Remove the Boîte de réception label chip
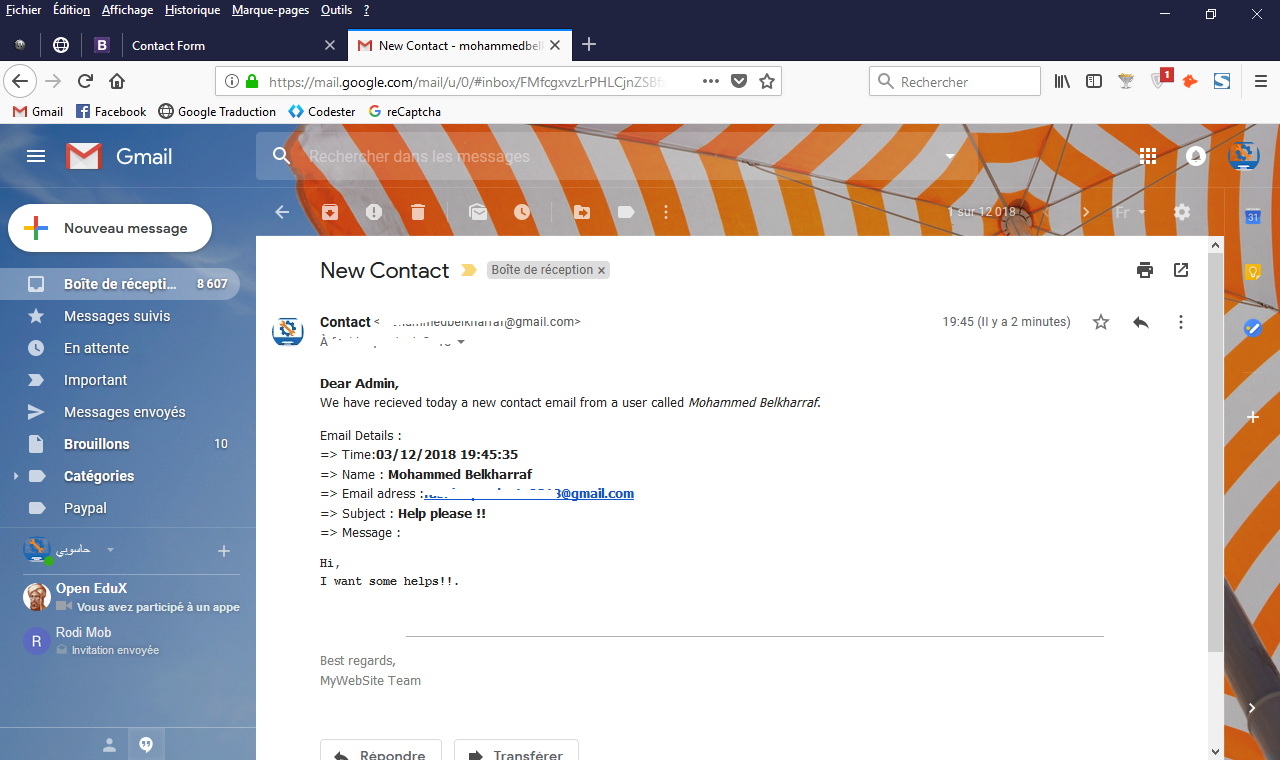The image size is (1280, 760). [x=601, y=271]
